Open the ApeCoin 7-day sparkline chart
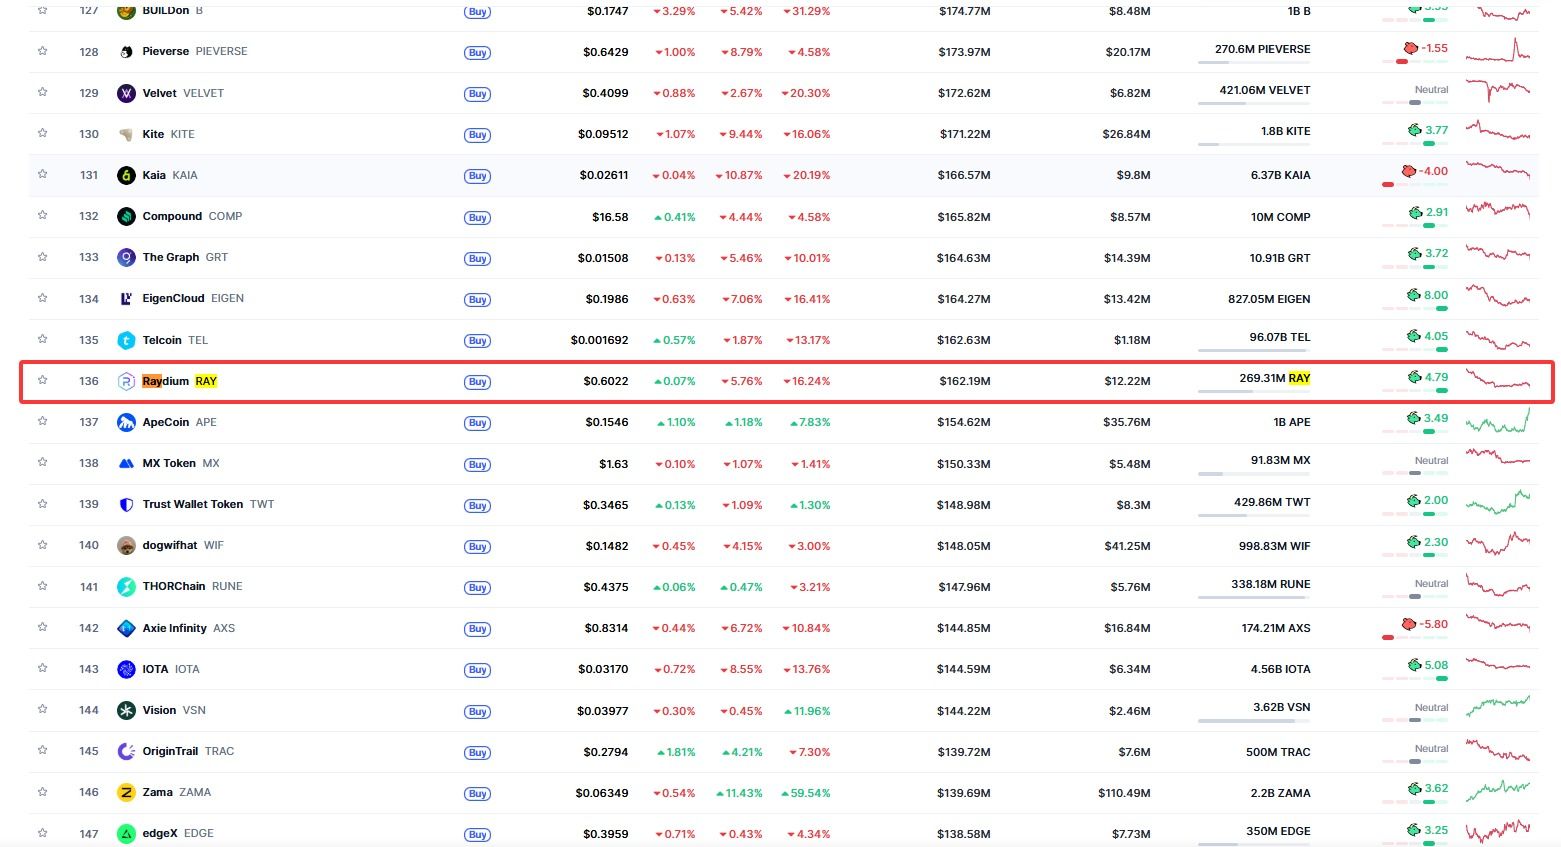The height and width of the screenshot is (847, 1561). tap(1498, 421)
